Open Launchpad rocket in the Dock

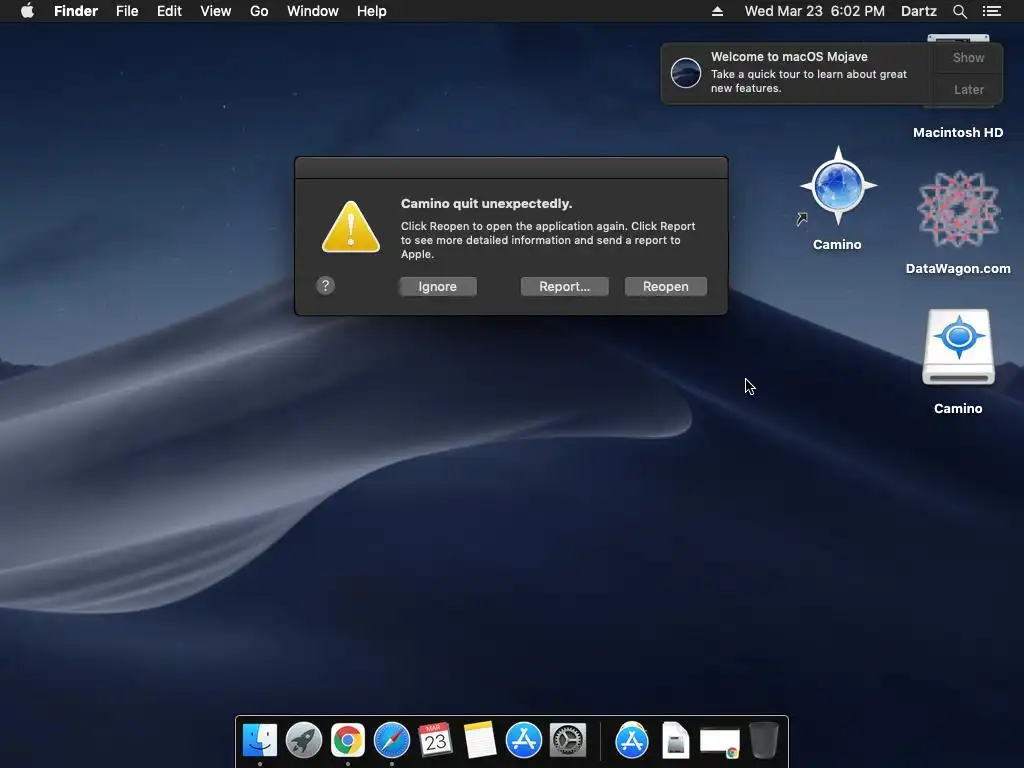(304, 741)
